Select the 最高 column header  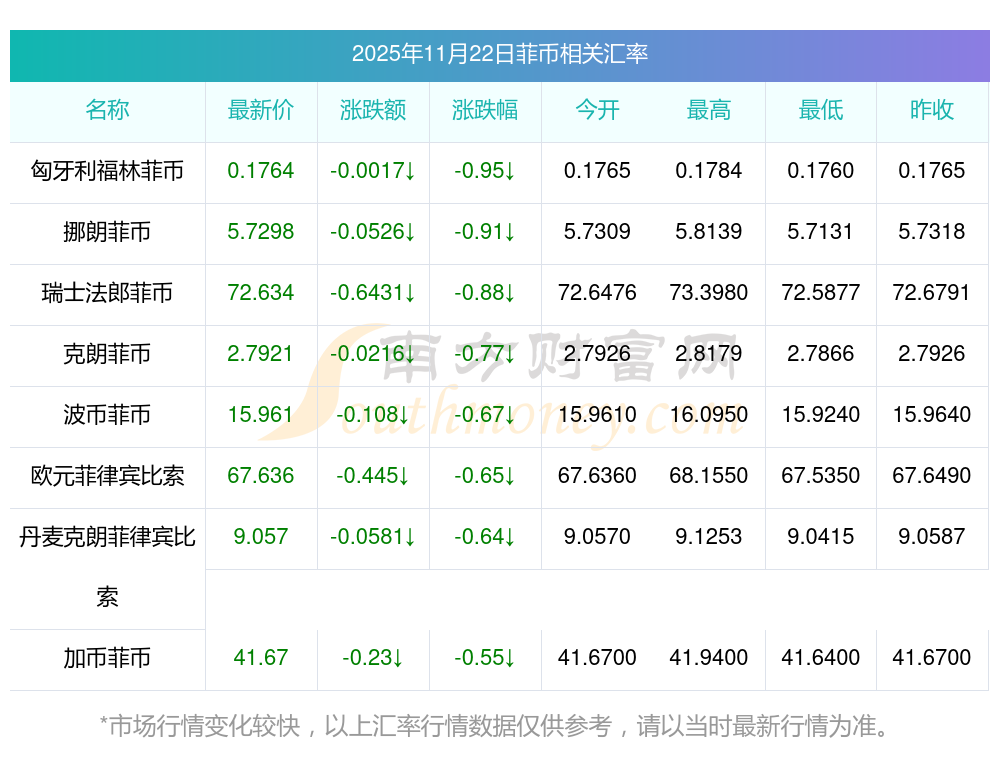[709, 110]
